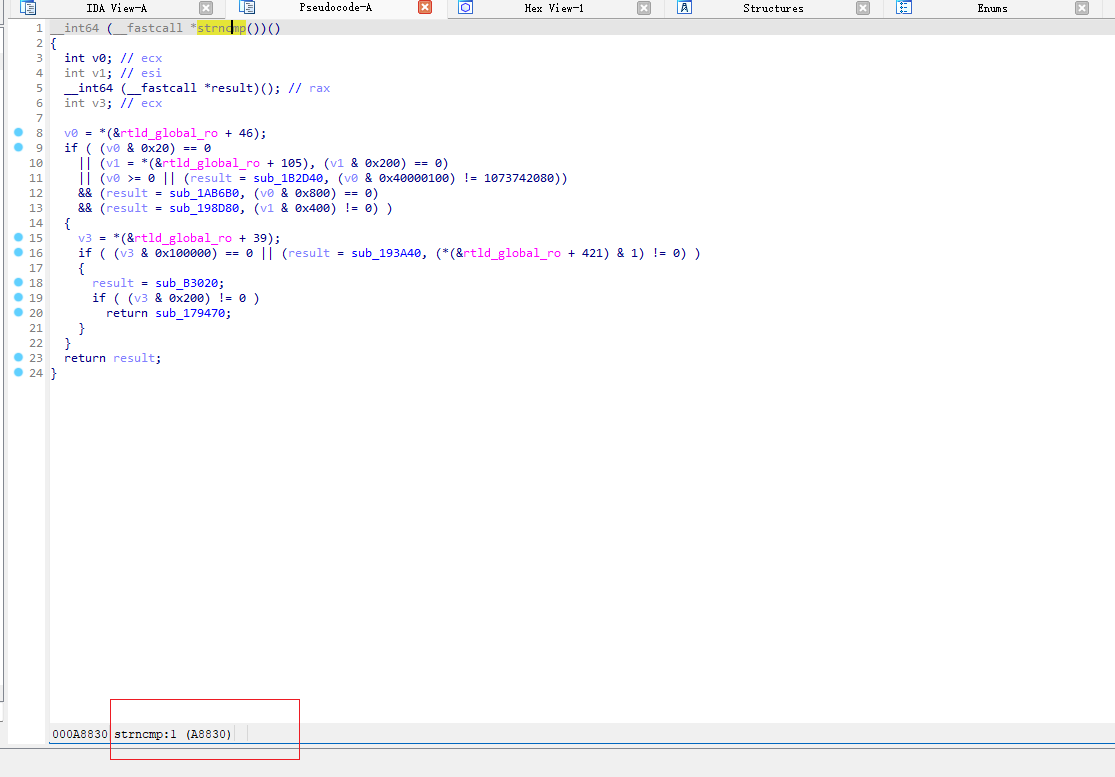Switch to the IDA View-A tab

[x=116, y=8]
